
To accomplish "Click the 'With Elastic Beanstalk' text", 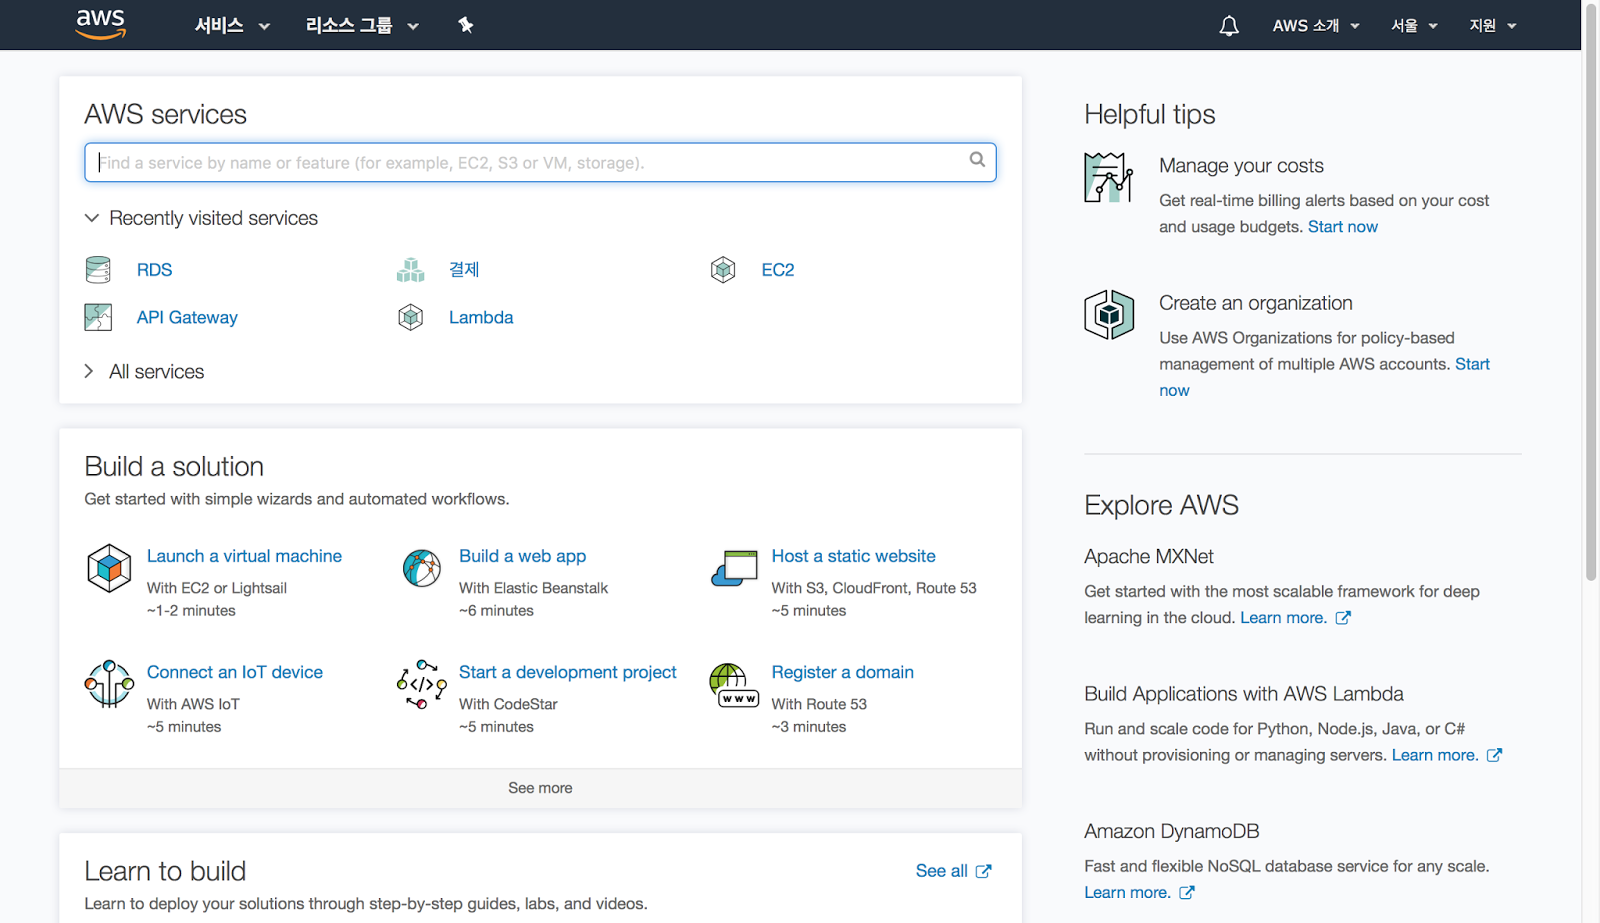I will click(533, 588).
